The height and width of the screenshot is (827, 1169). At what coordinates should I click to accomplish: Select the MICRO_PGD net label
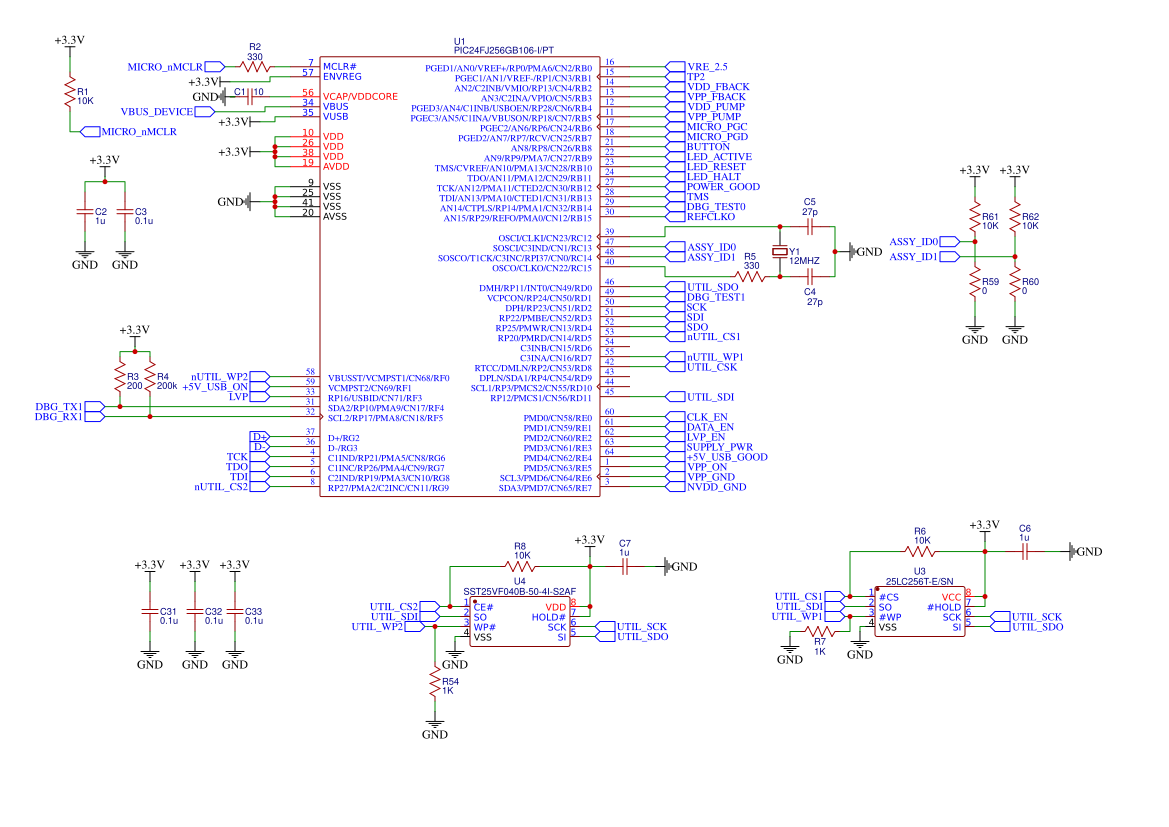point(707,136)
